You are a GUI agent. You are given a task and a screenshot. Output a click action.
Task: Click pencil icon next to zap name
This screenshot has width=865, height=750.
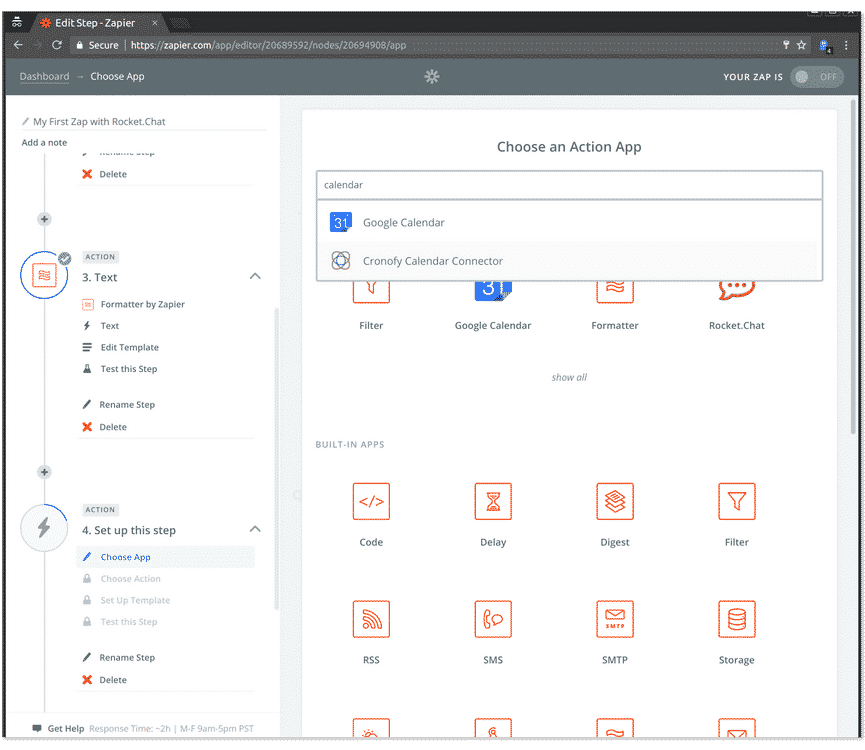[x=25, y=121]
